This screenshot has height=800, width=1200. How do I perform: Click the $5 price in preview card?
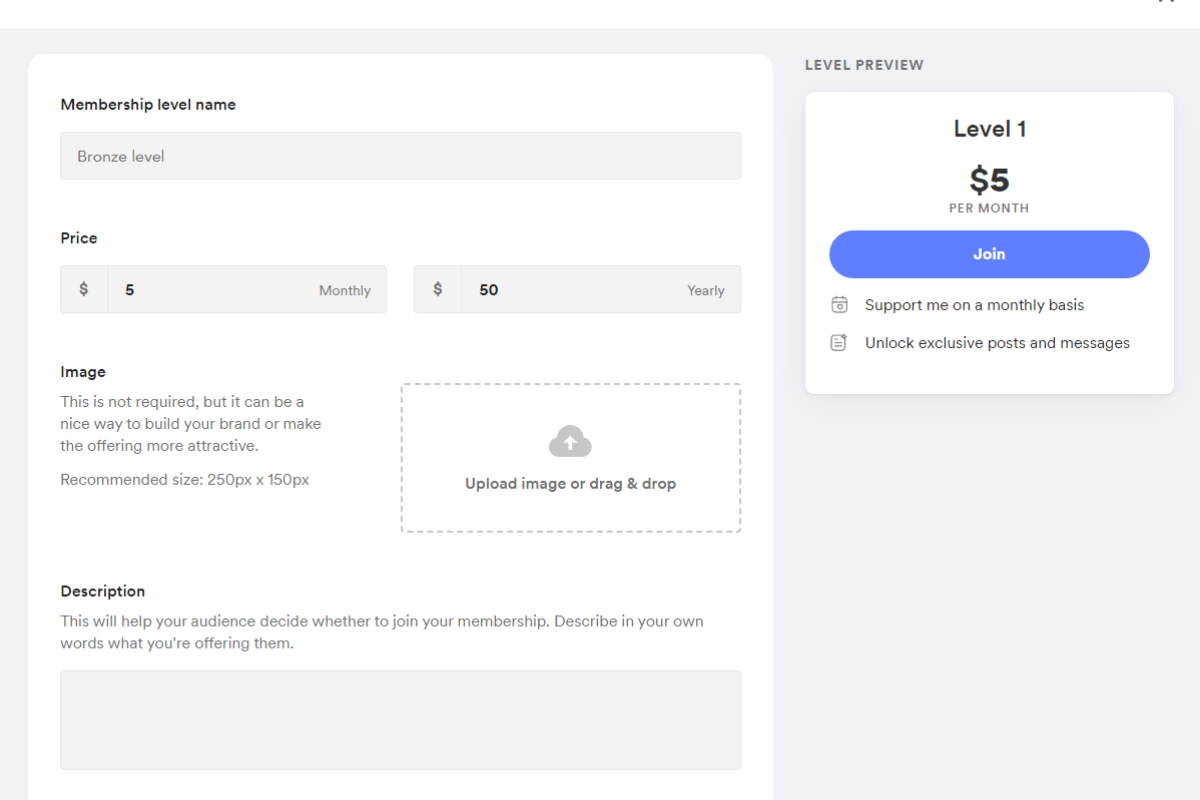[989, 180]
